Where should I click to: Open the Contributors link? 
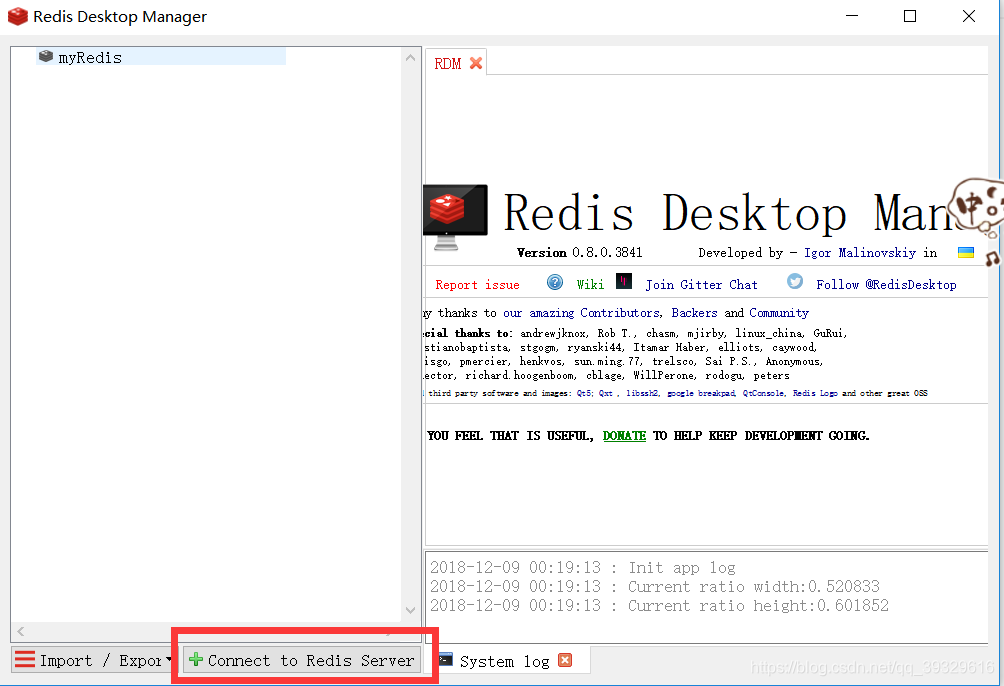pos(619,313)
